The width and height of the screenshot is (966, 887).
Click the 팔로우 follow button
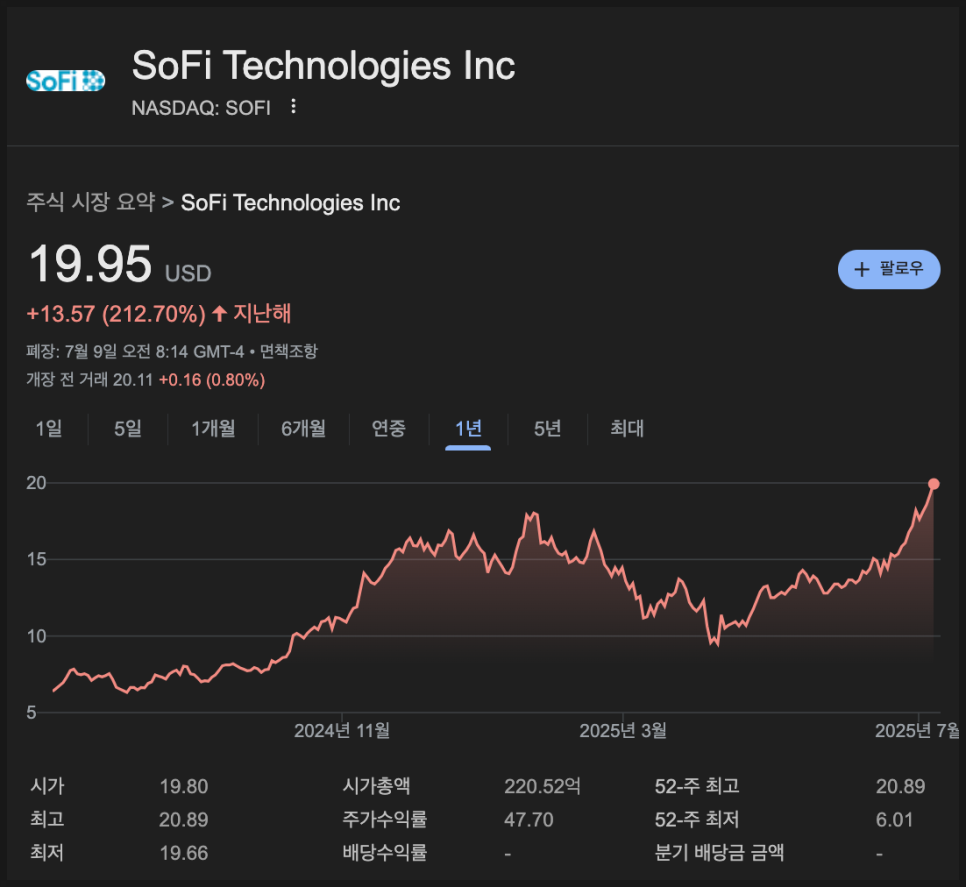[x=888, y=269]
